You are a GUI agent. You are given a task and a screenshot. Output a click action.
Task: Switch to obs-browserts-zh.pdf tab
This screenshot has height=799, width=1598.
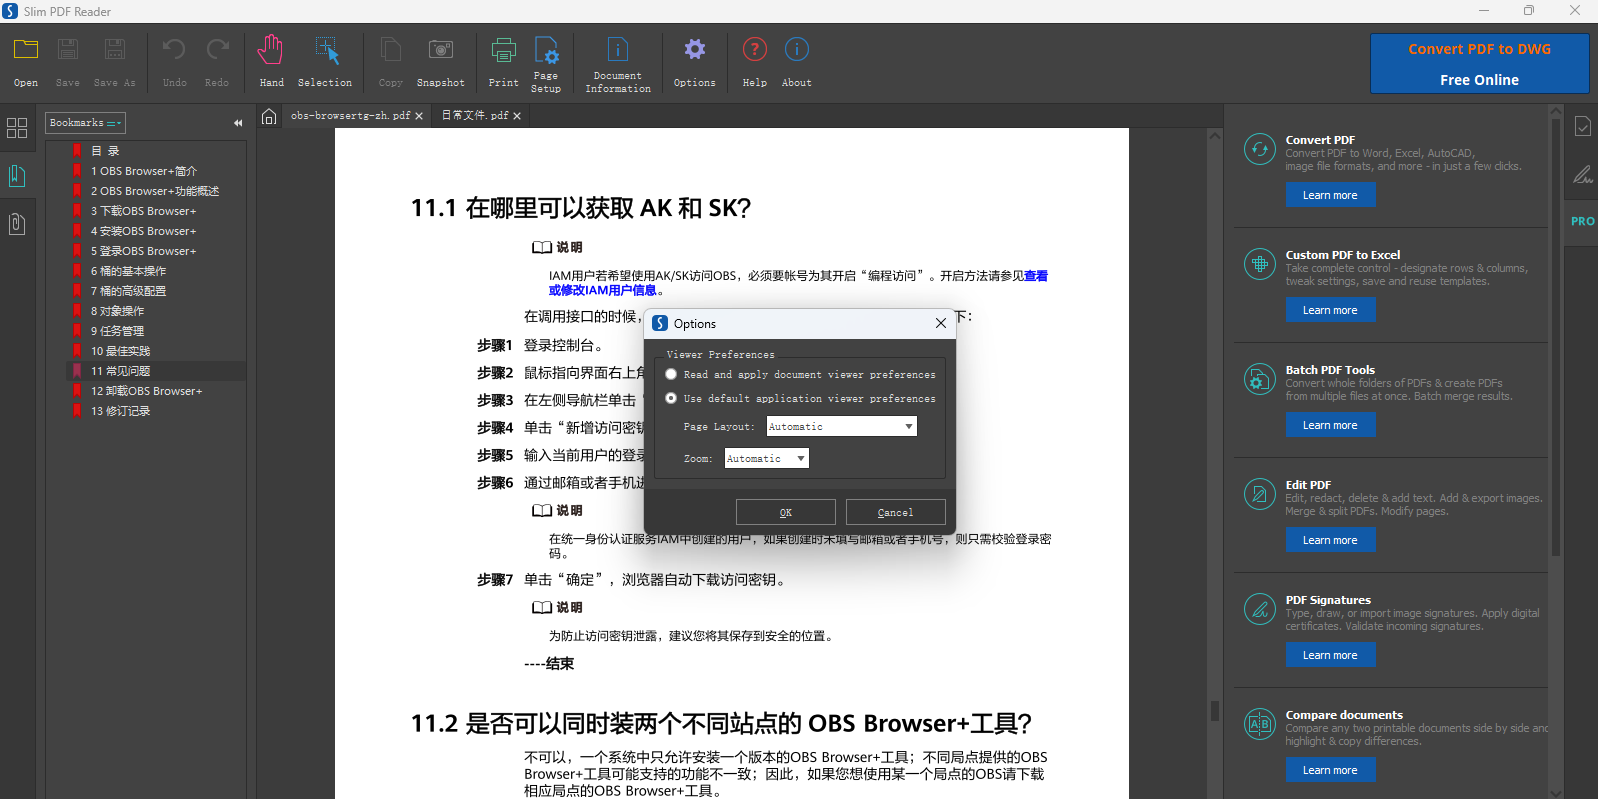350,116
